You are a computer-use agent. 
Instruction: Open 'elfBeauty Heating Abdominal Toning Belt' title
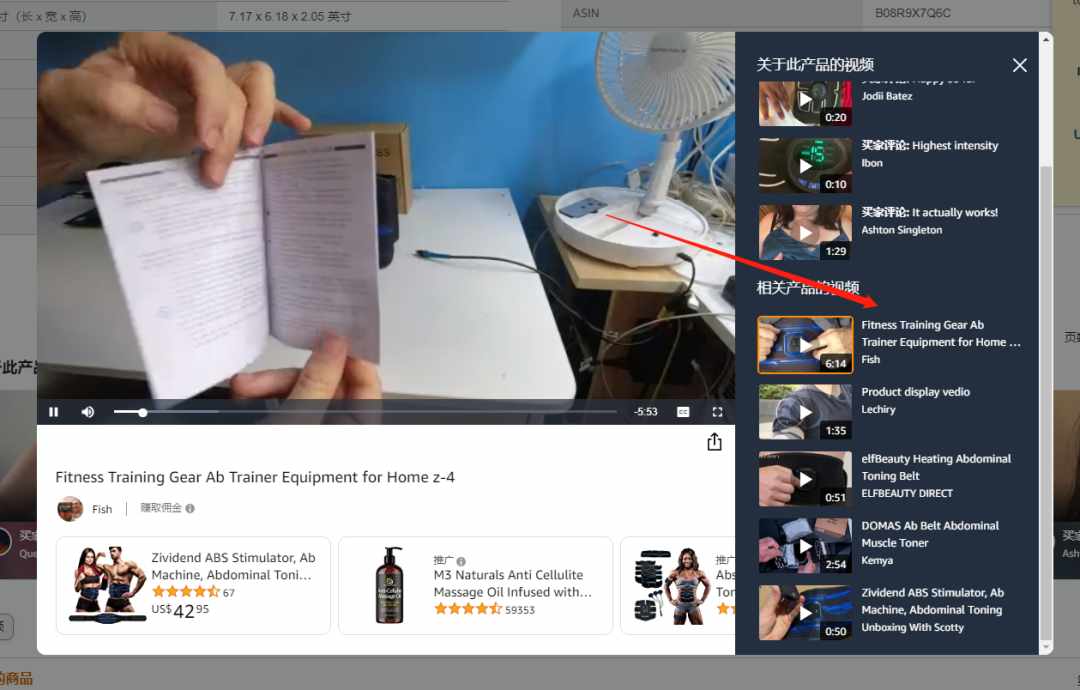coord(936,467)
